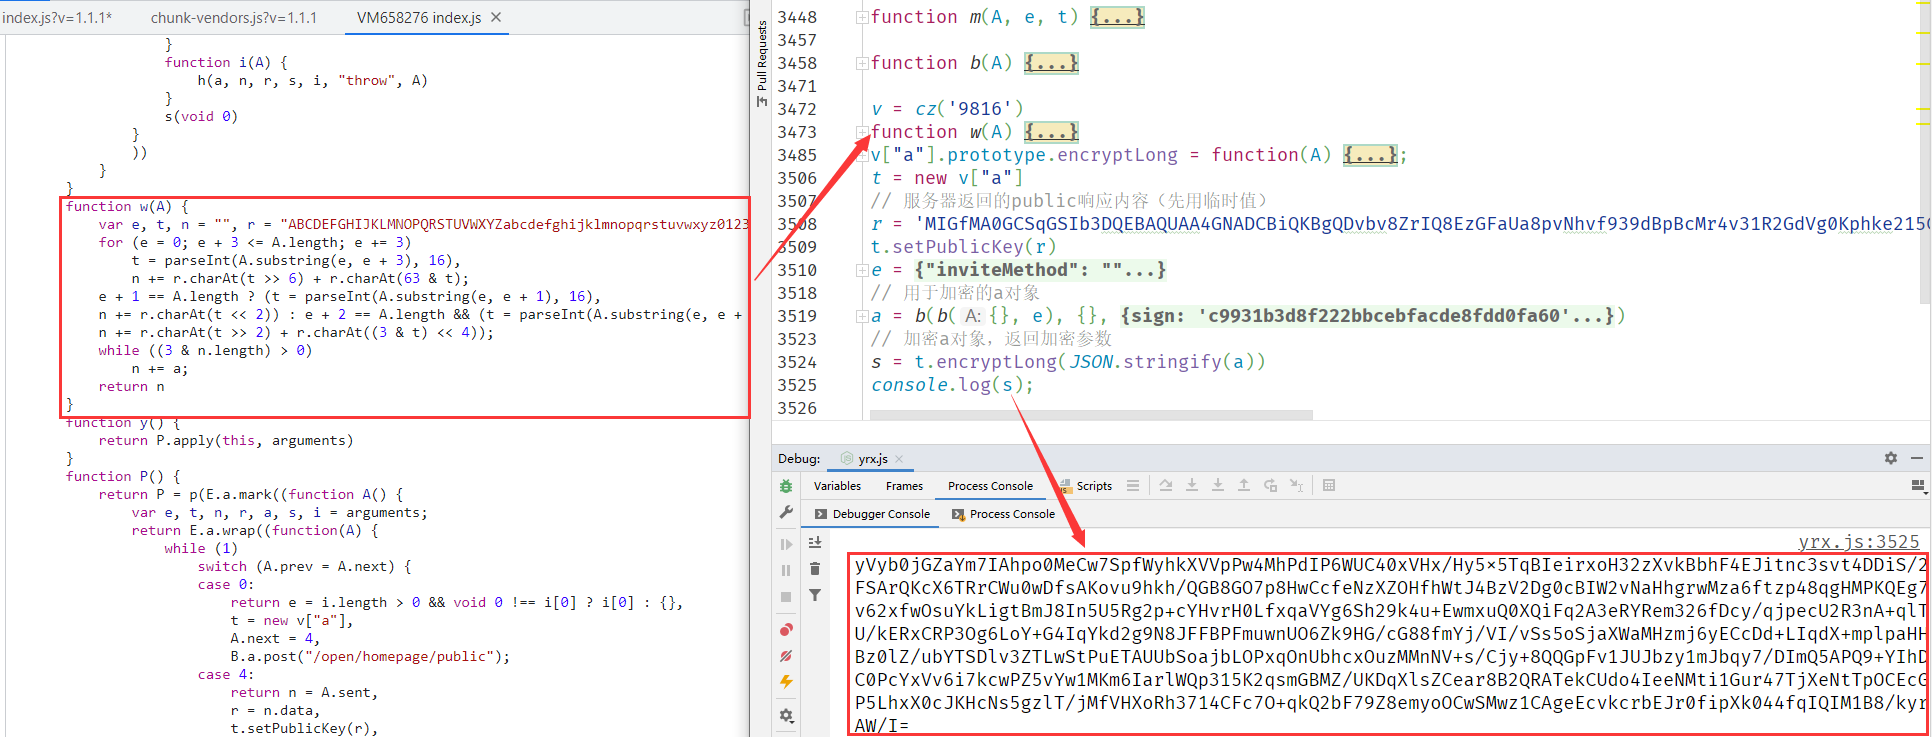Click the yrx.js:3525 source link
This screenshot has width=1932, height=737.
pos(1858,542)
